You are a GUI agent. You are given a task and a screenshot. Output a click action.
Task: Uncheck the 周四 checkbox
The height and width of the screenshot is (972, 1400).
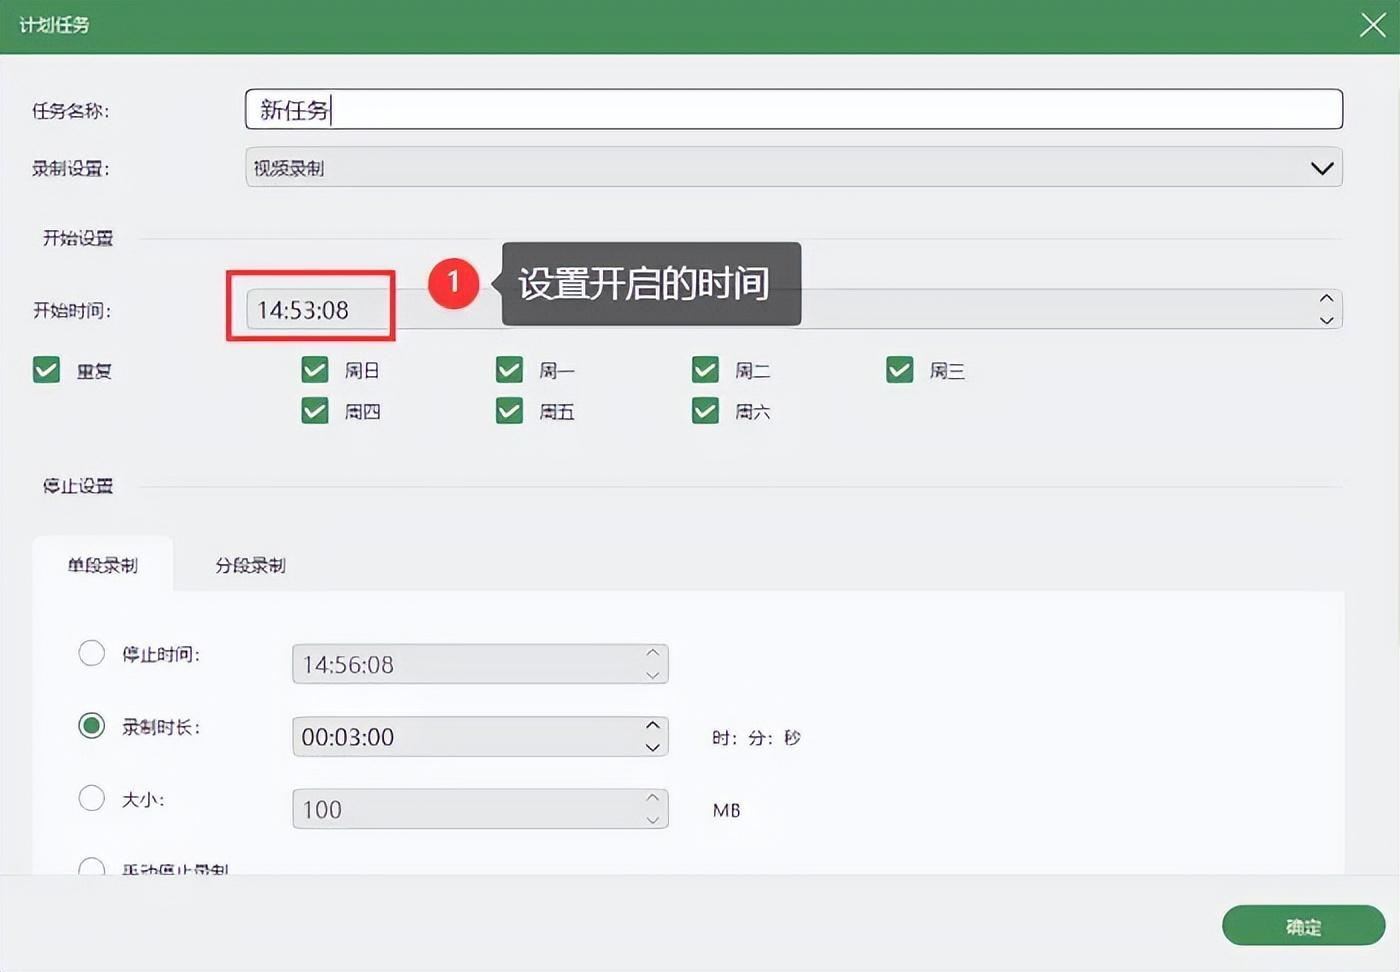point(315,411)
